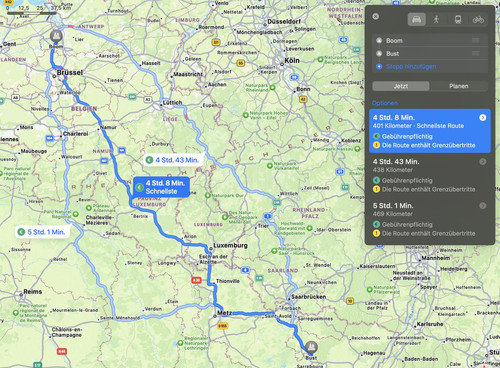Click the Boom start pin on map
This screenshot has width=500, height=368.
pos(56,35)
